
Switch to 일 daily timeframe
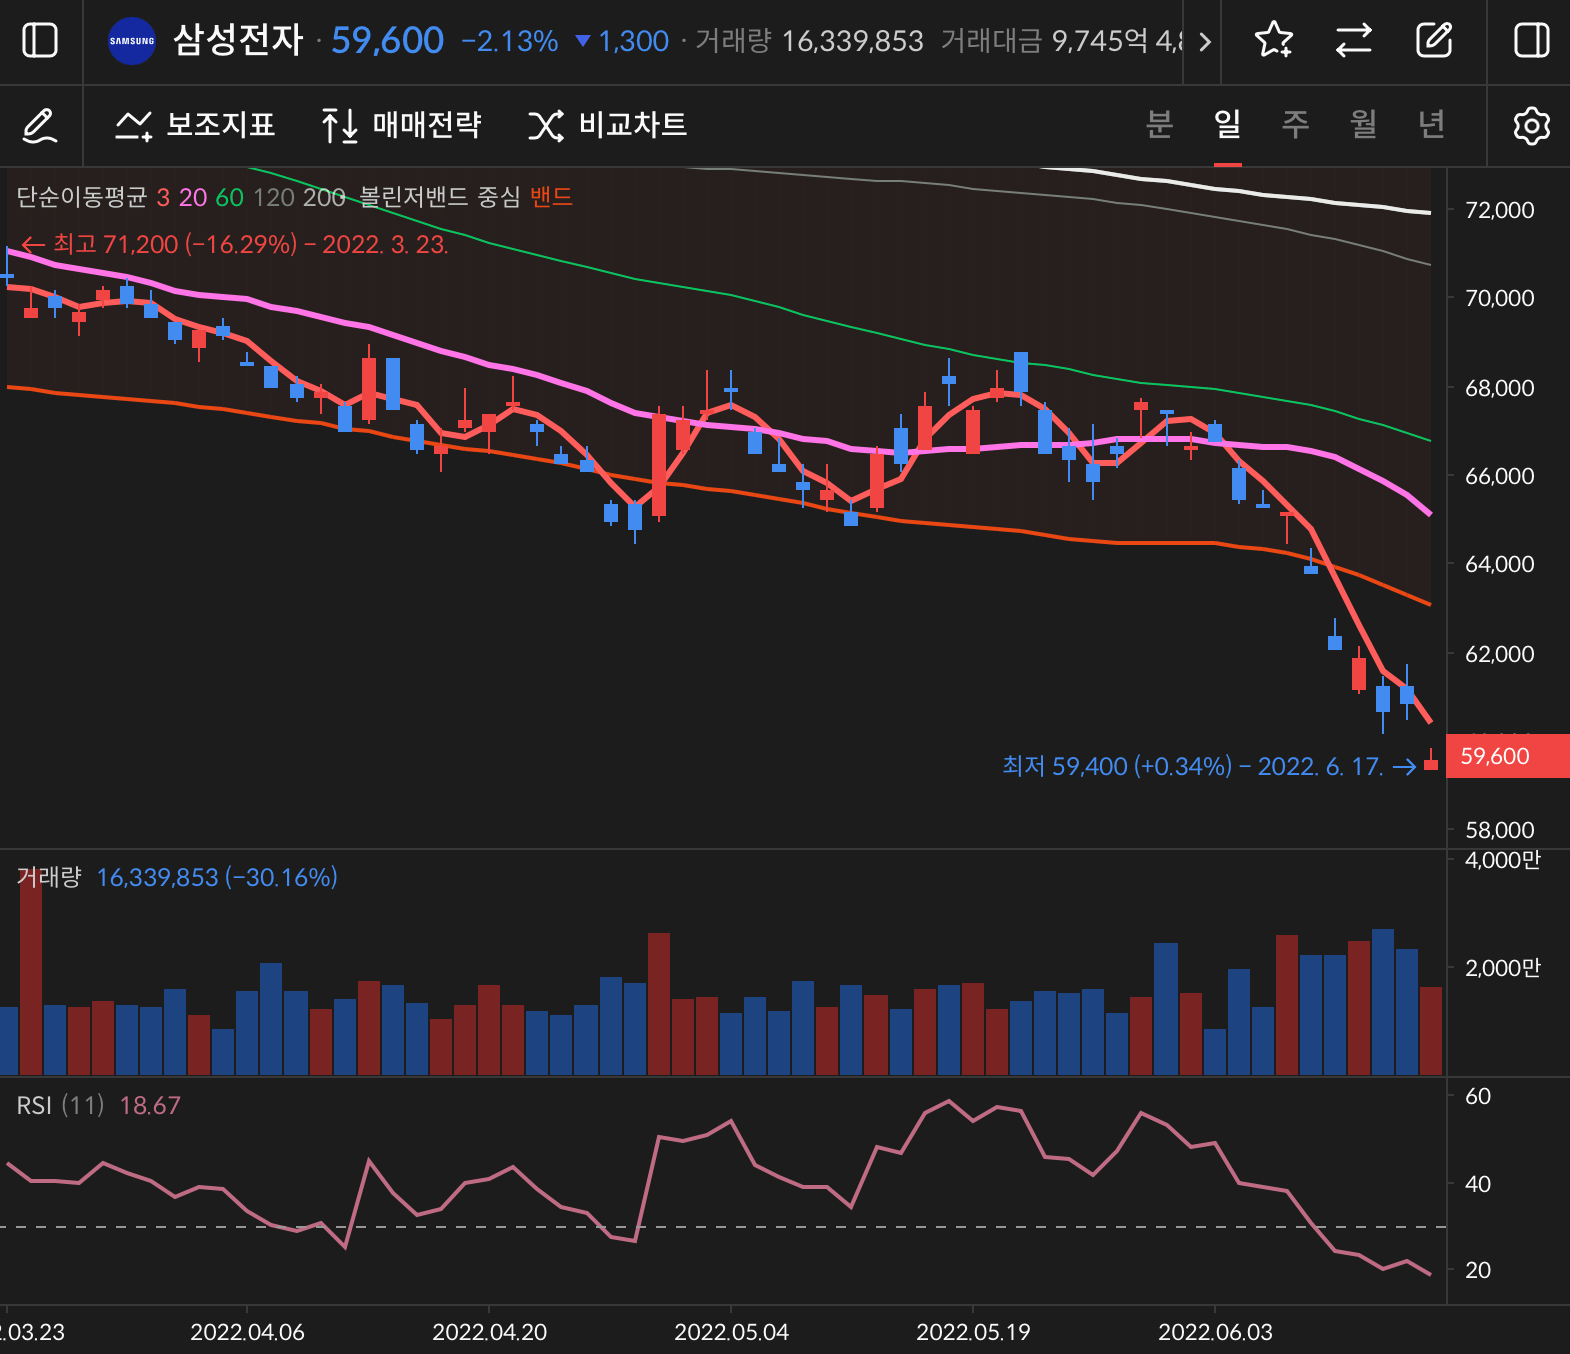1227,124
